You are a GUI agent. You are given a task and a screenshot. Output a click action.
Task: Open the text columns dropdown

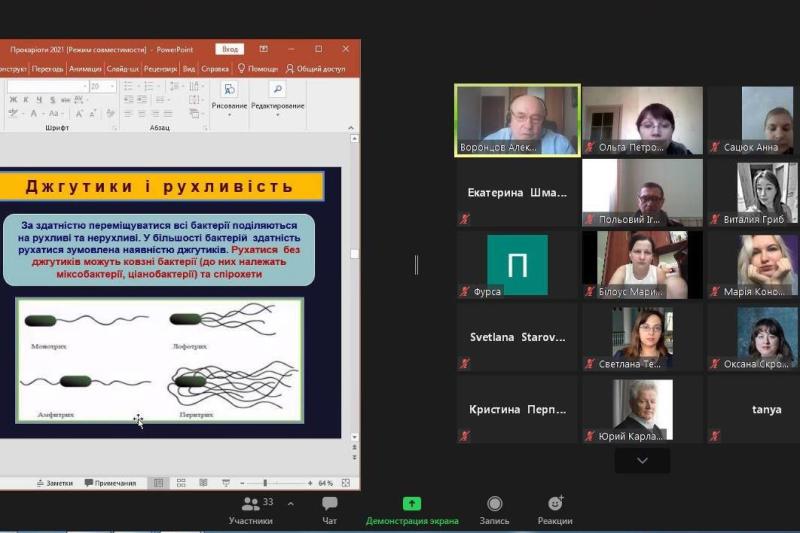click(x=161, y=99)
